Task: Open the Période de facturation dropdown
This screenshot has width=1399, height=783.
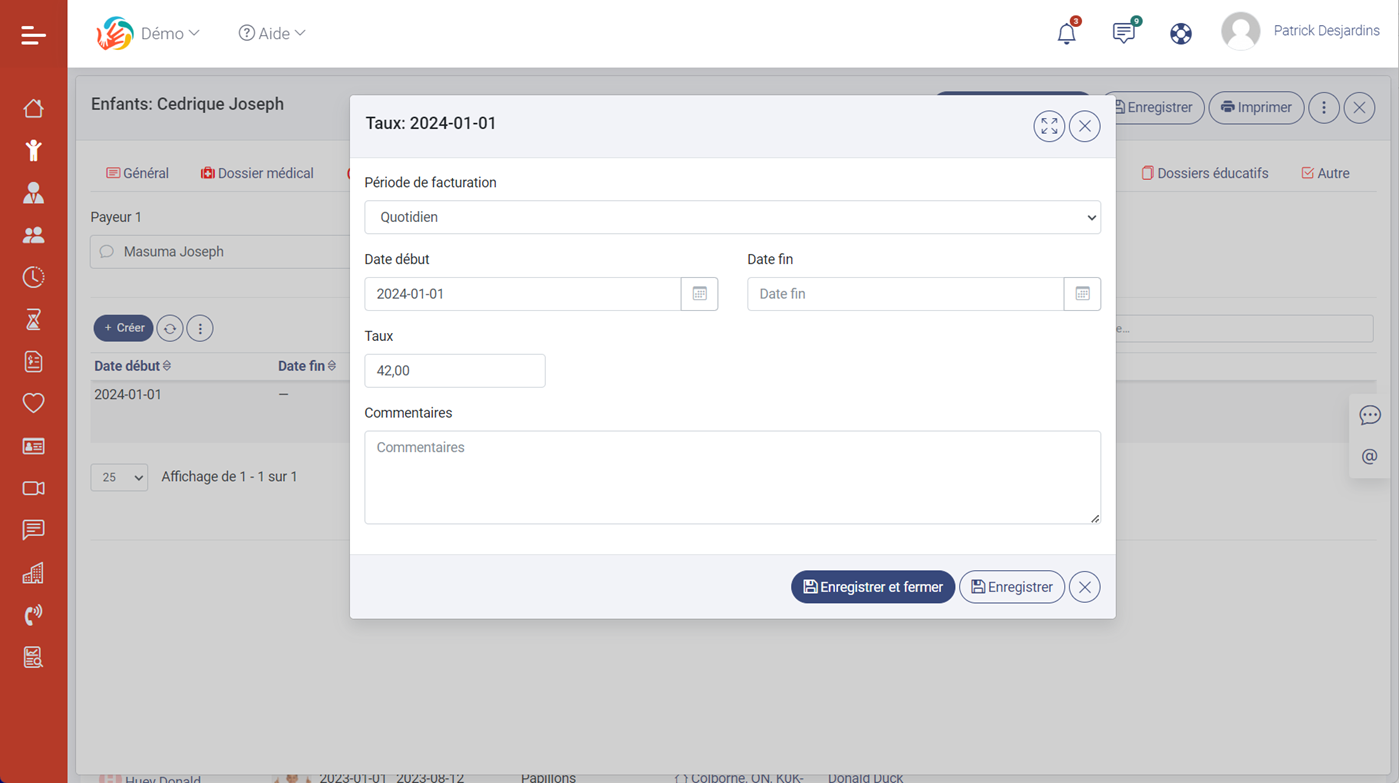Action: (x=732, y=217)
